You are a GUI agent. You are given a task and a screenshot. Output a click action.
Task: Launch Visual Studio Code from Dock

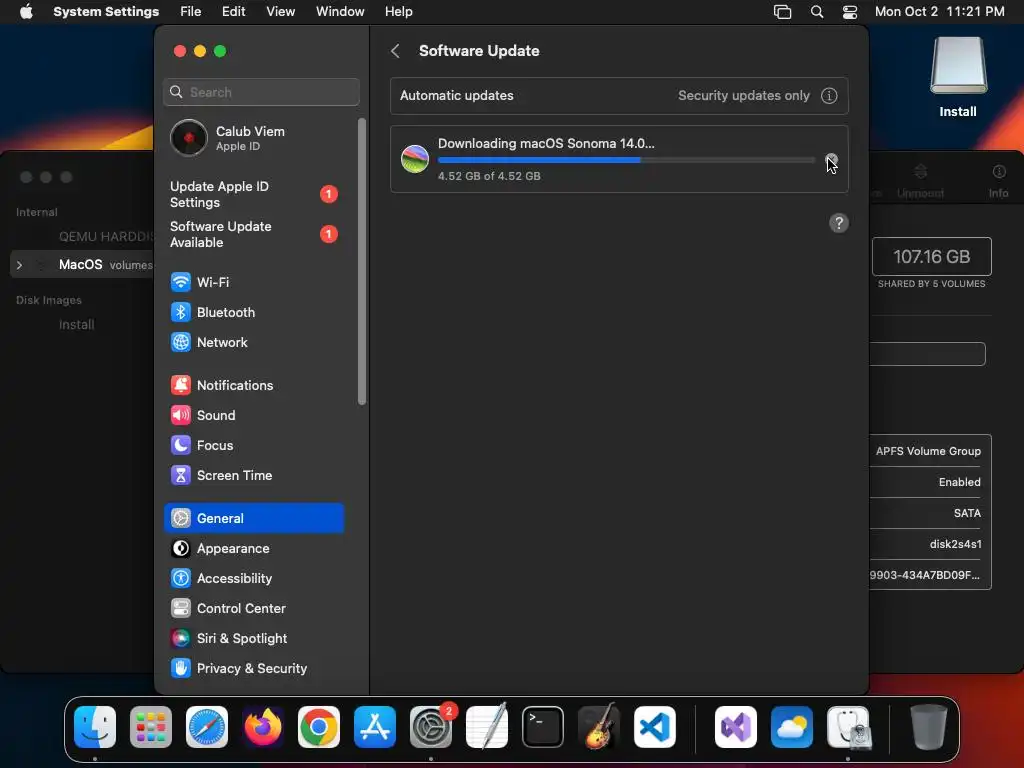[655, 727]
